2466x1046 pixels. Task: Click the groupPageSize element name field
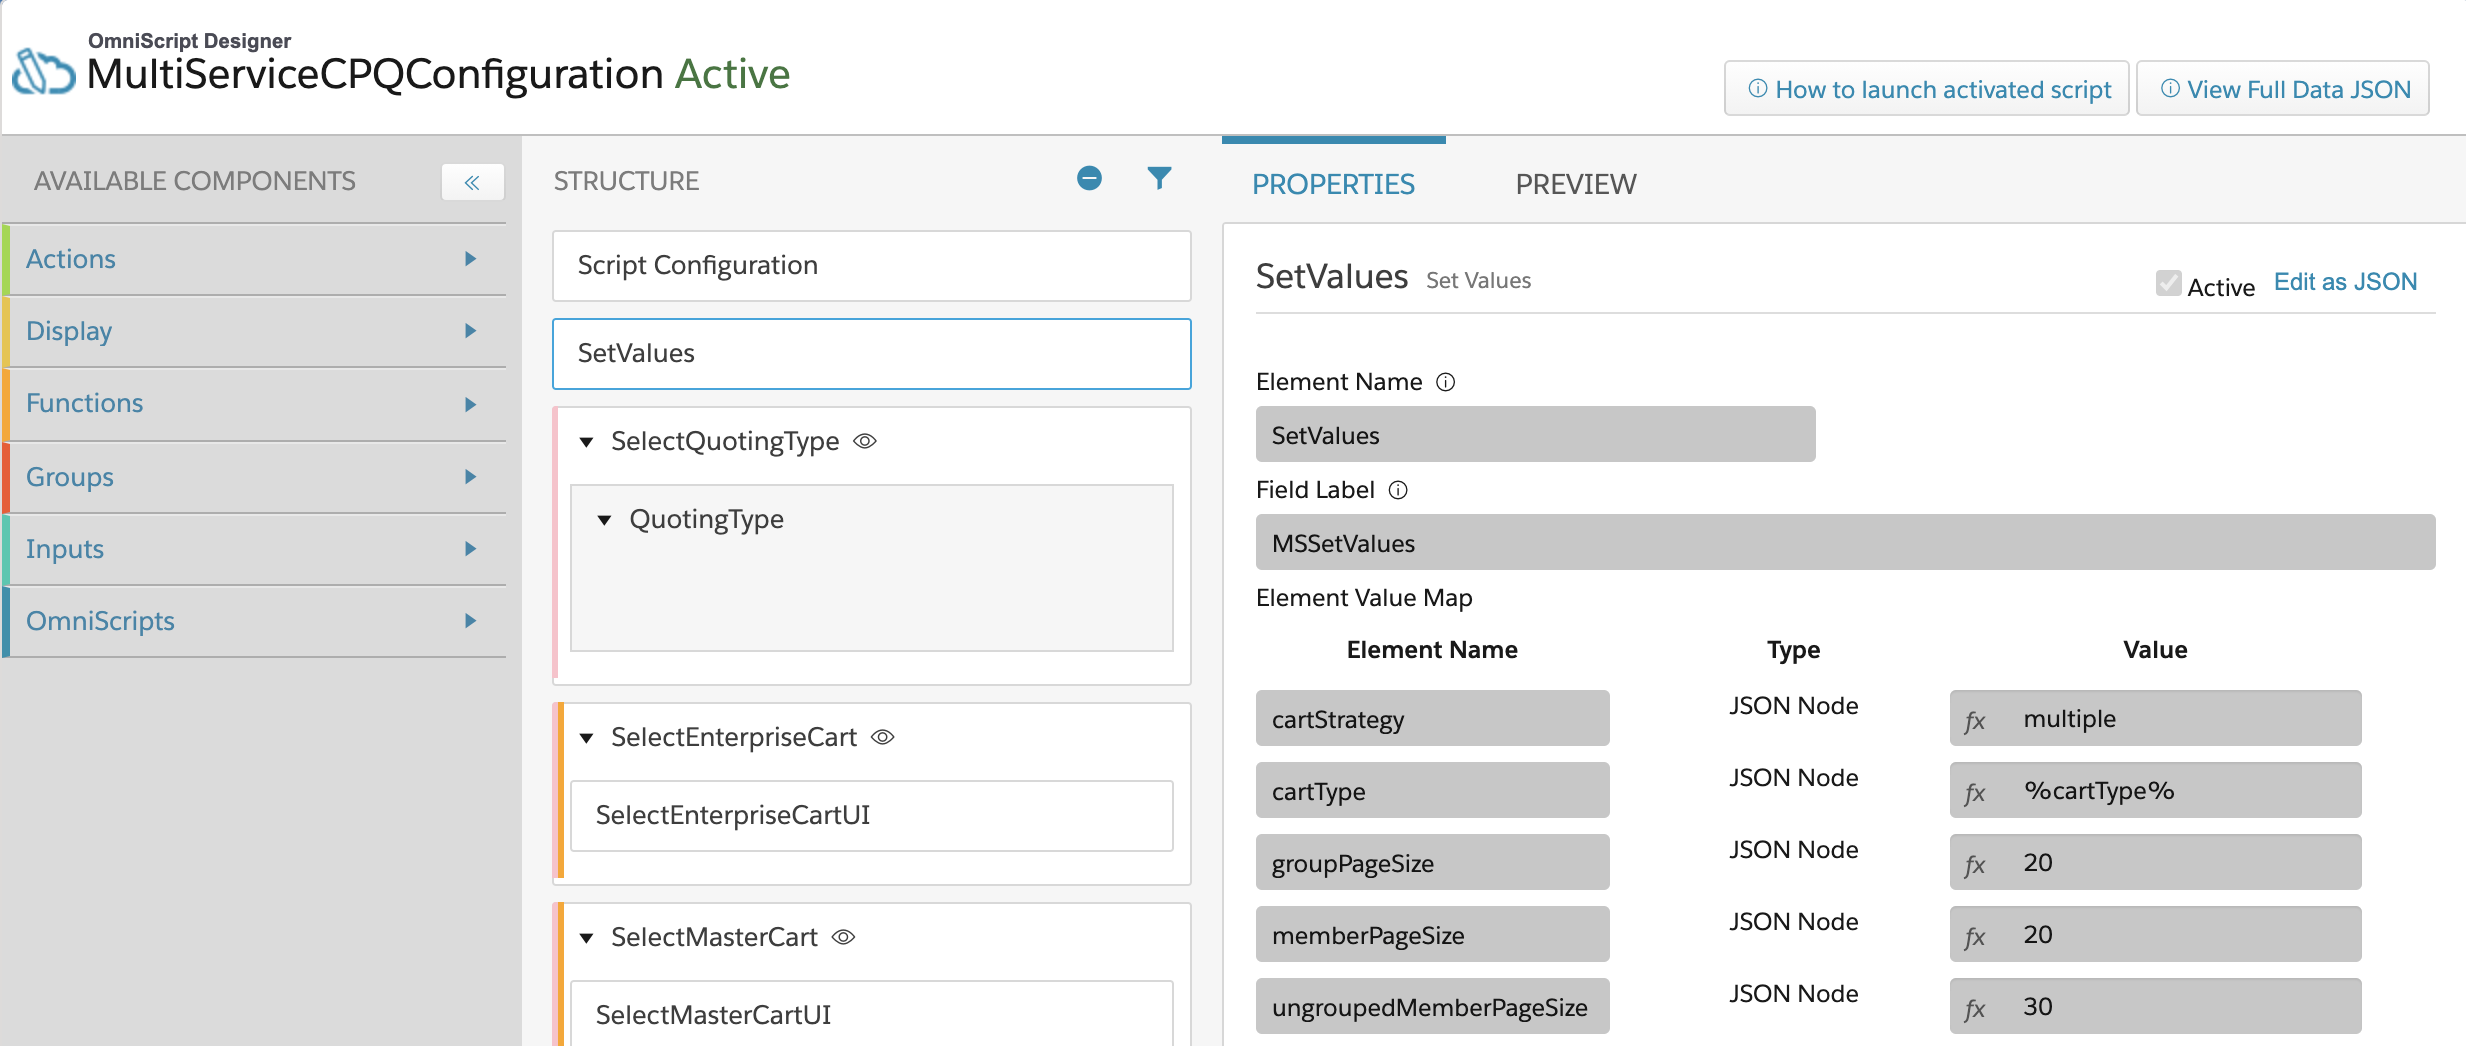tap(1433, 862)
